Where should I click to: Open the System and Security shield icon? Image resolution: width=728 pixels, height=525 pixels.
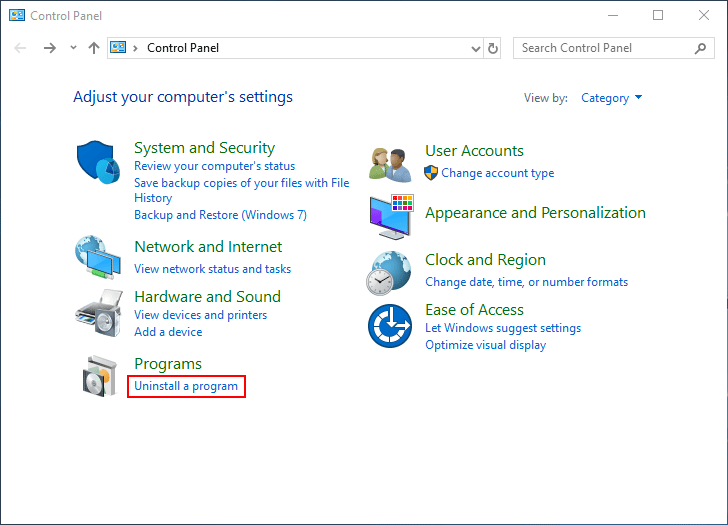(98, 162)
